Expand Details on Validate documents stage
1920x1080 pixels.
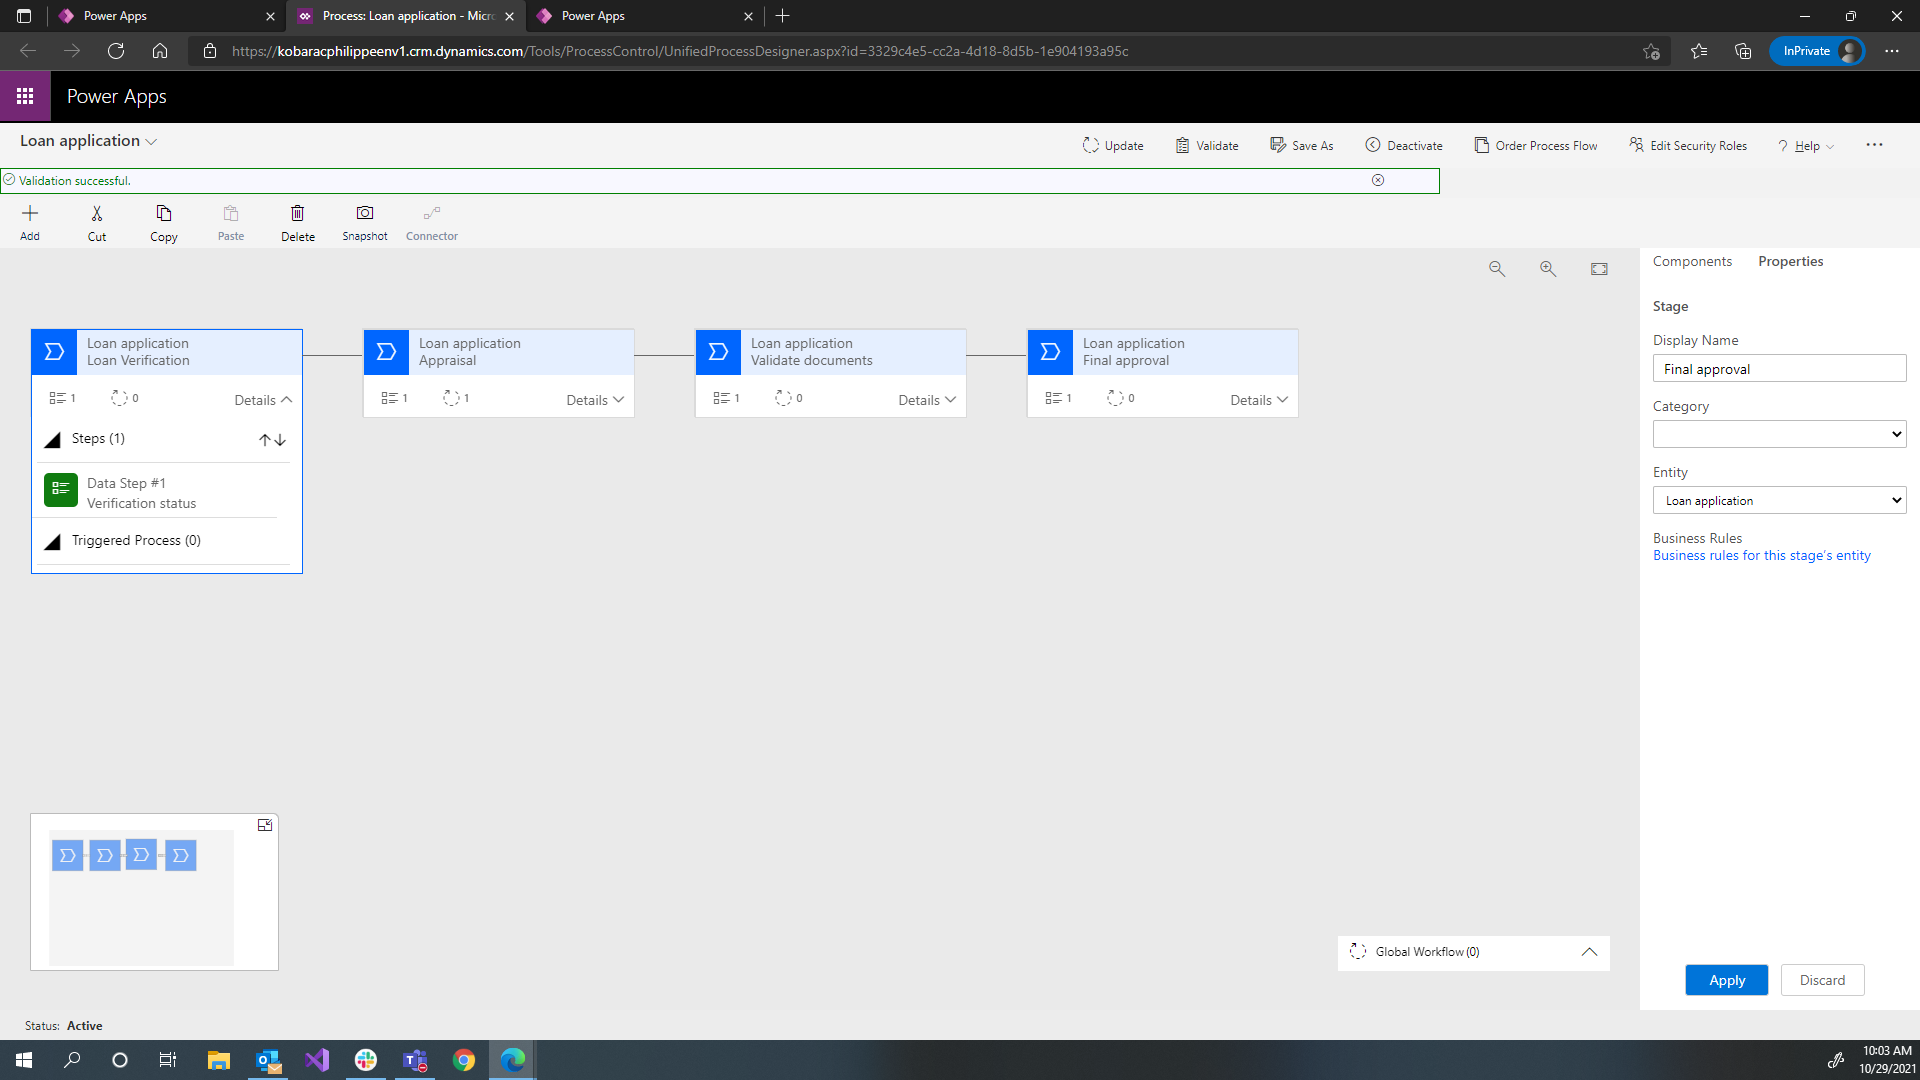tap(927, 400)
